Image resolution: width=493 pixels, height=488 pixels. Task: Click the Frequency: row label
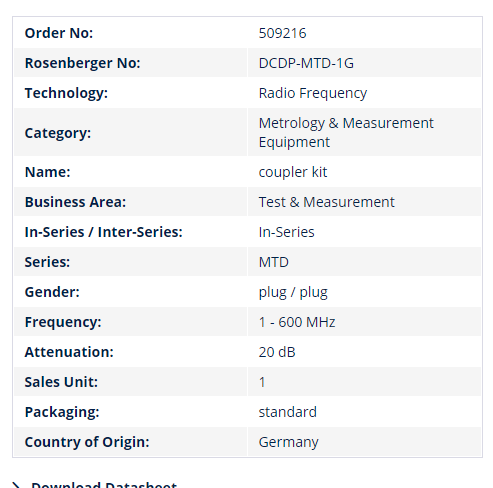pos(63,322)
